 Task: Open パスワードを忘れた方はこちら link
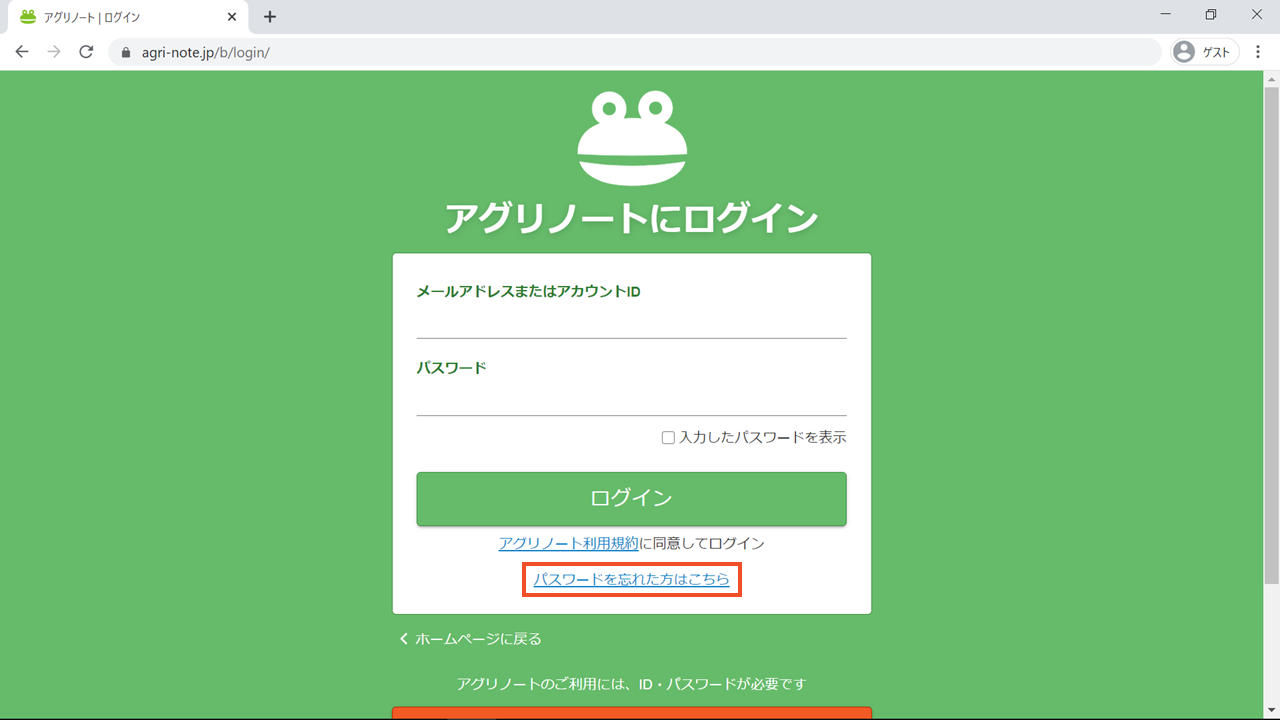(x=631, y=579)
